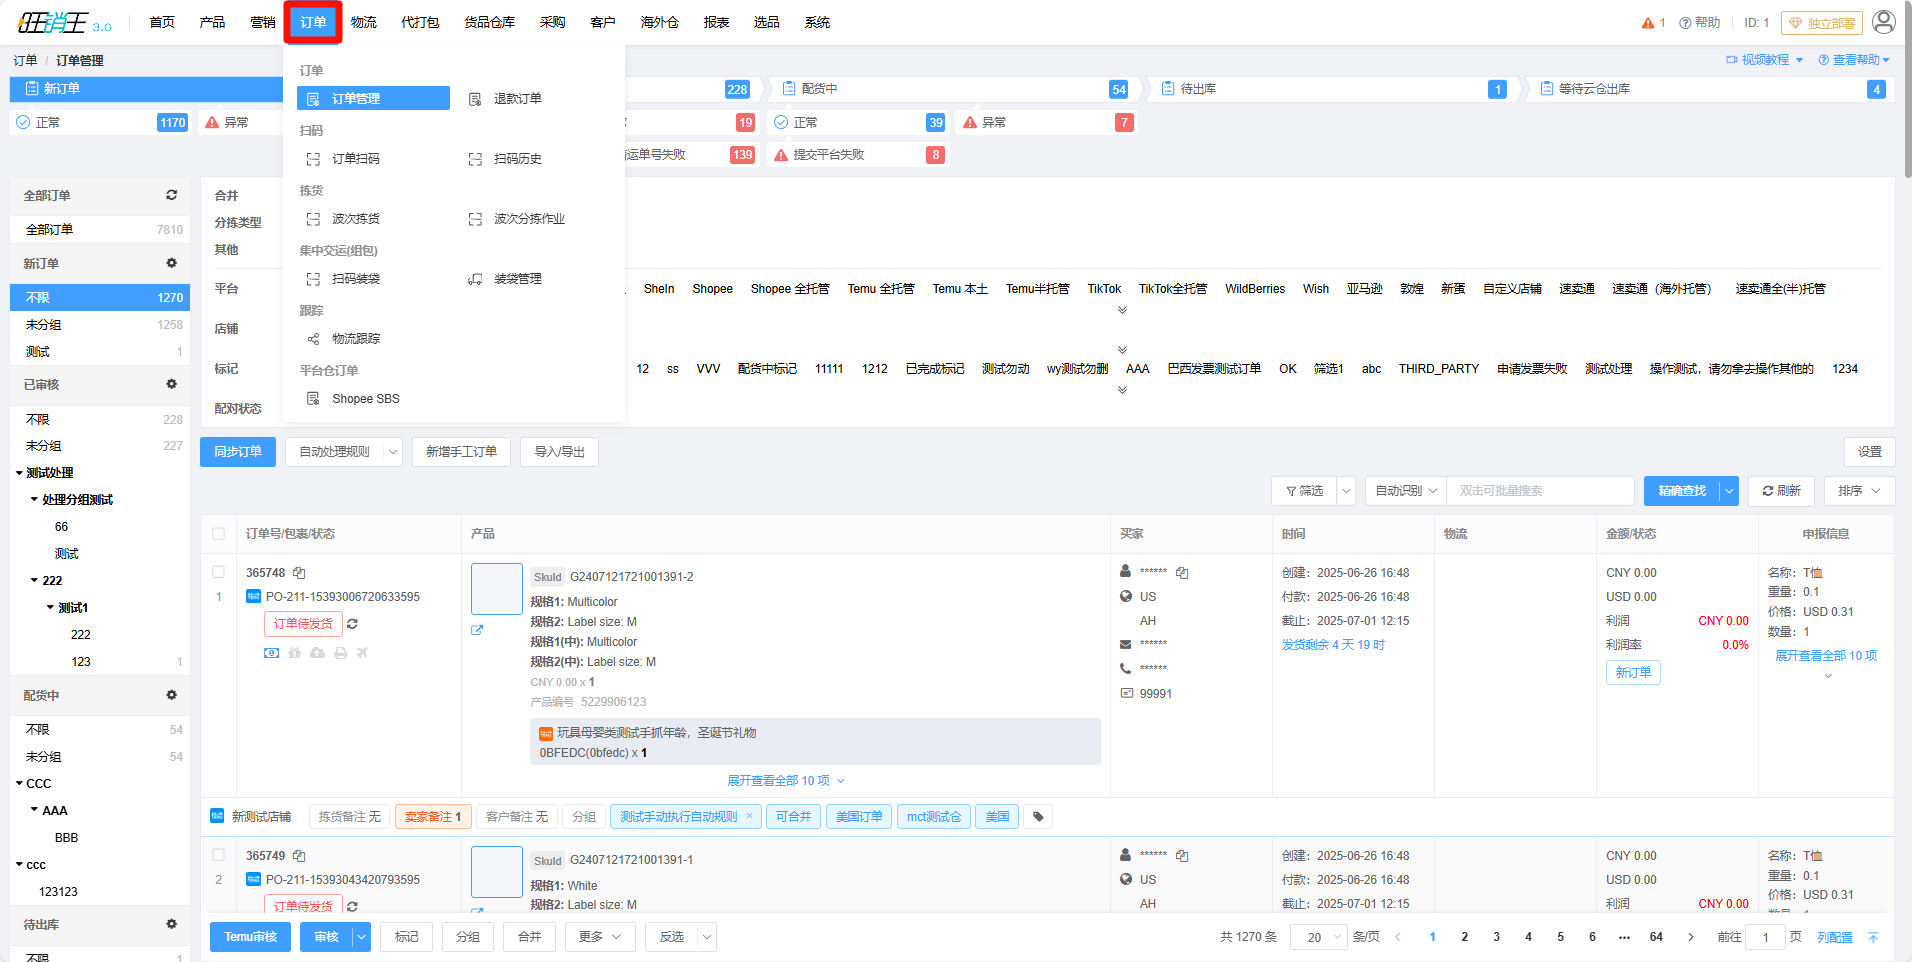Open the 产品 top menu
The image size is (1912, 962).
click(x=212, y=22)
